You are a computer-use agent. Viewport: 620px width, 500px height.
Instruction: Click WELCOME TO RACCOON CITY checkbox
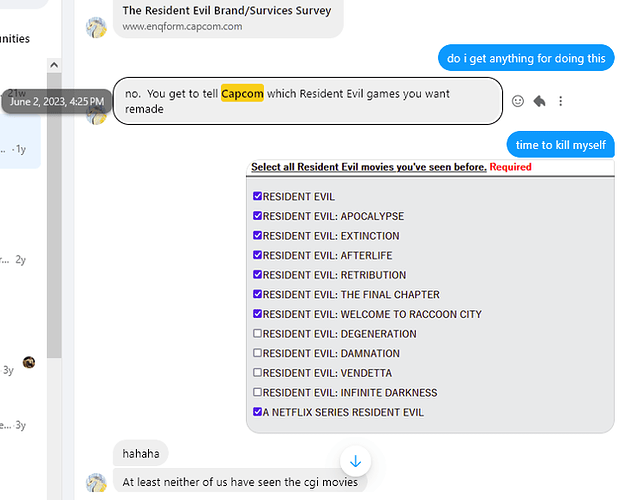257,314
